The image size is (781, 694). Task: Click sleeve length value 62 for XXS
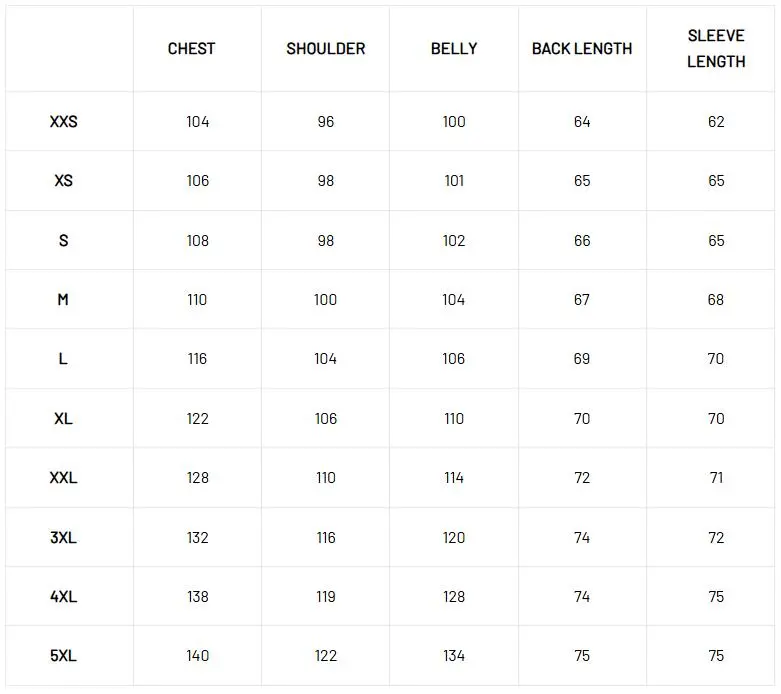coord(716,122)
